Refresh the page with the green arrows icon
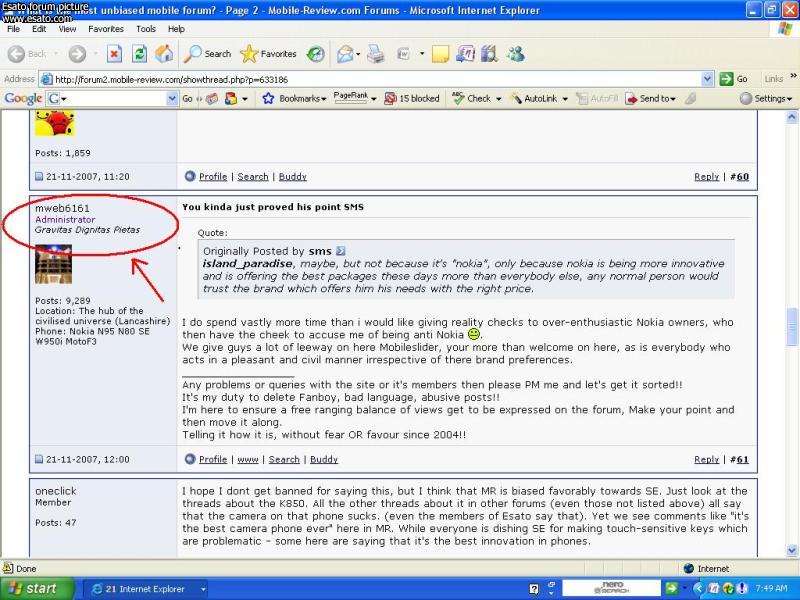The height and width of the screenshot is (600, 800). 139,54
